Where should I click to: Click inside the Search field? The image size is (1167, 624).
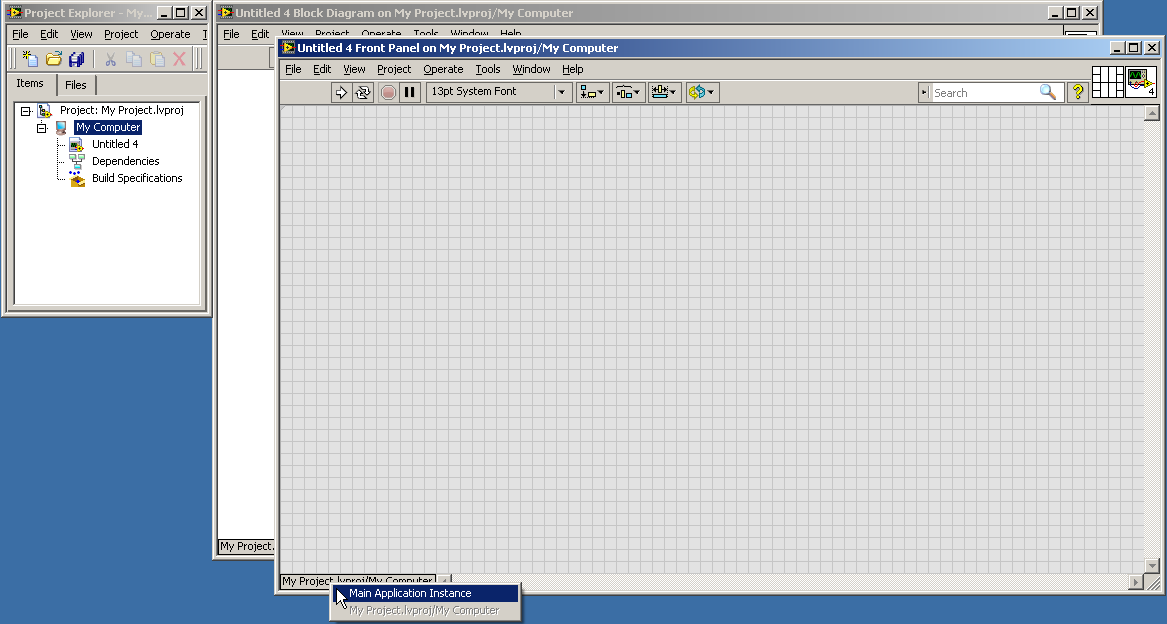coord(985,92)
